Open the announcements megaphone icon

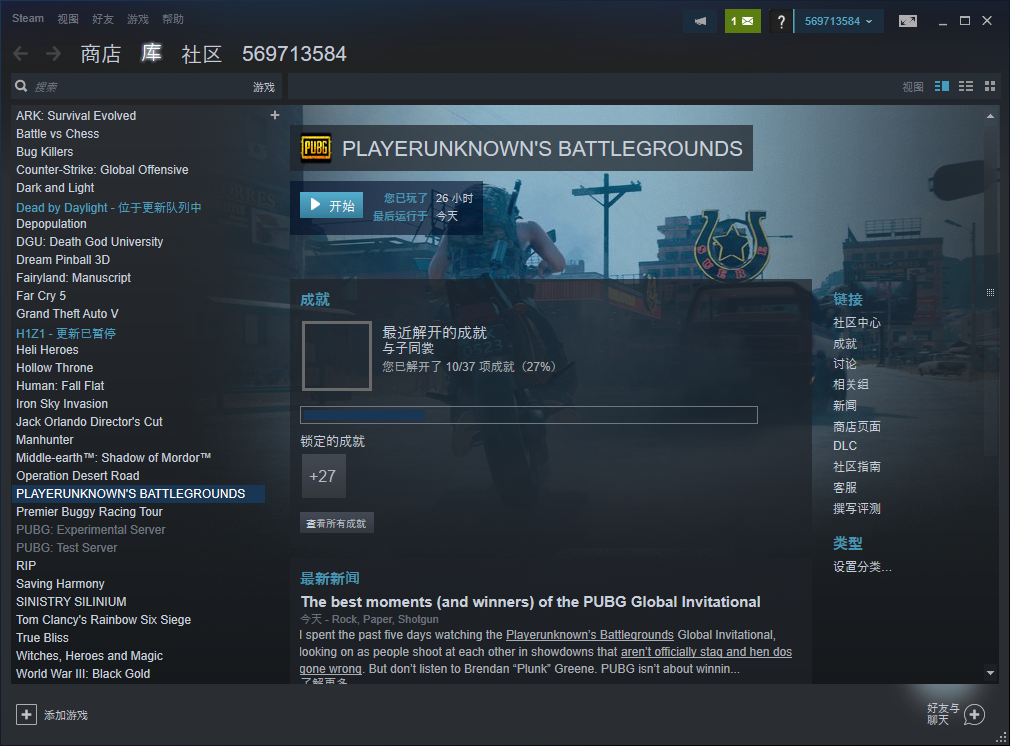700,21
